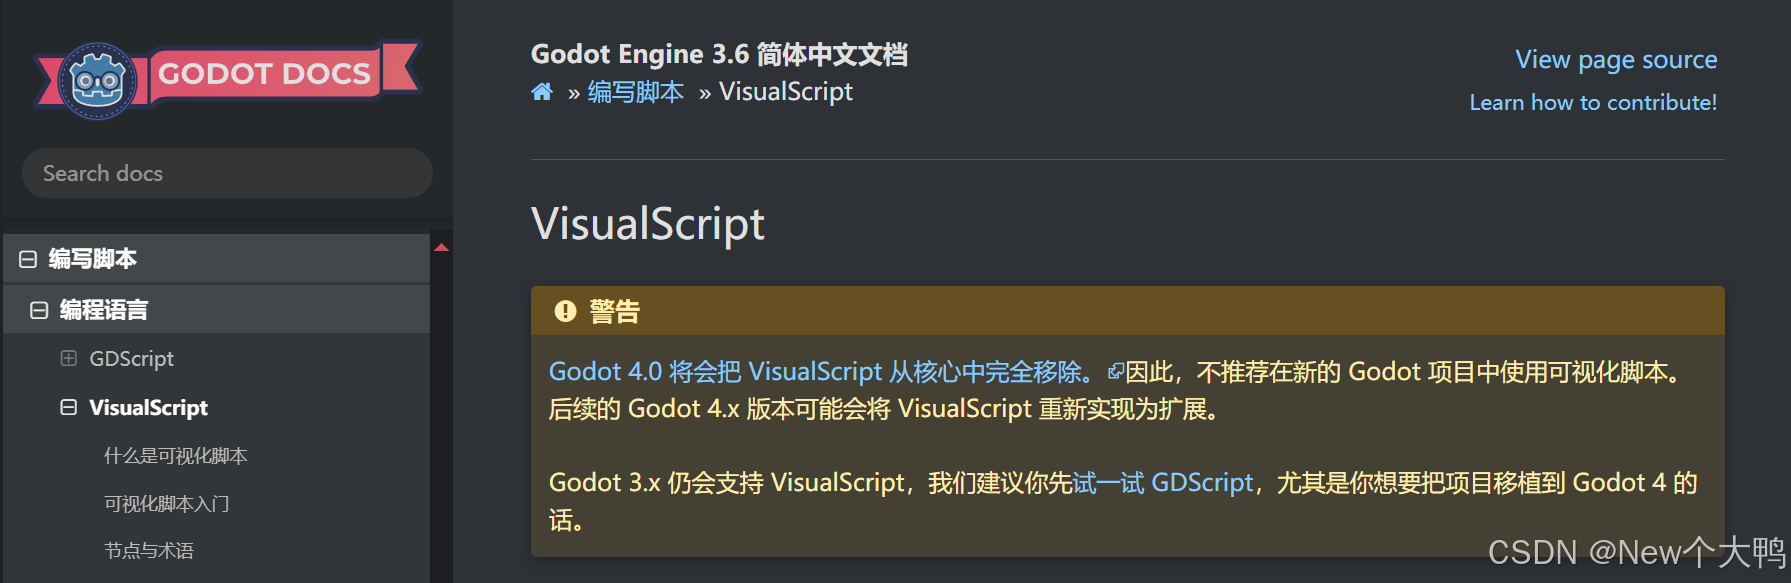Select VisualScript in the sidebar

pyautogui.click(x=148, y=407)
